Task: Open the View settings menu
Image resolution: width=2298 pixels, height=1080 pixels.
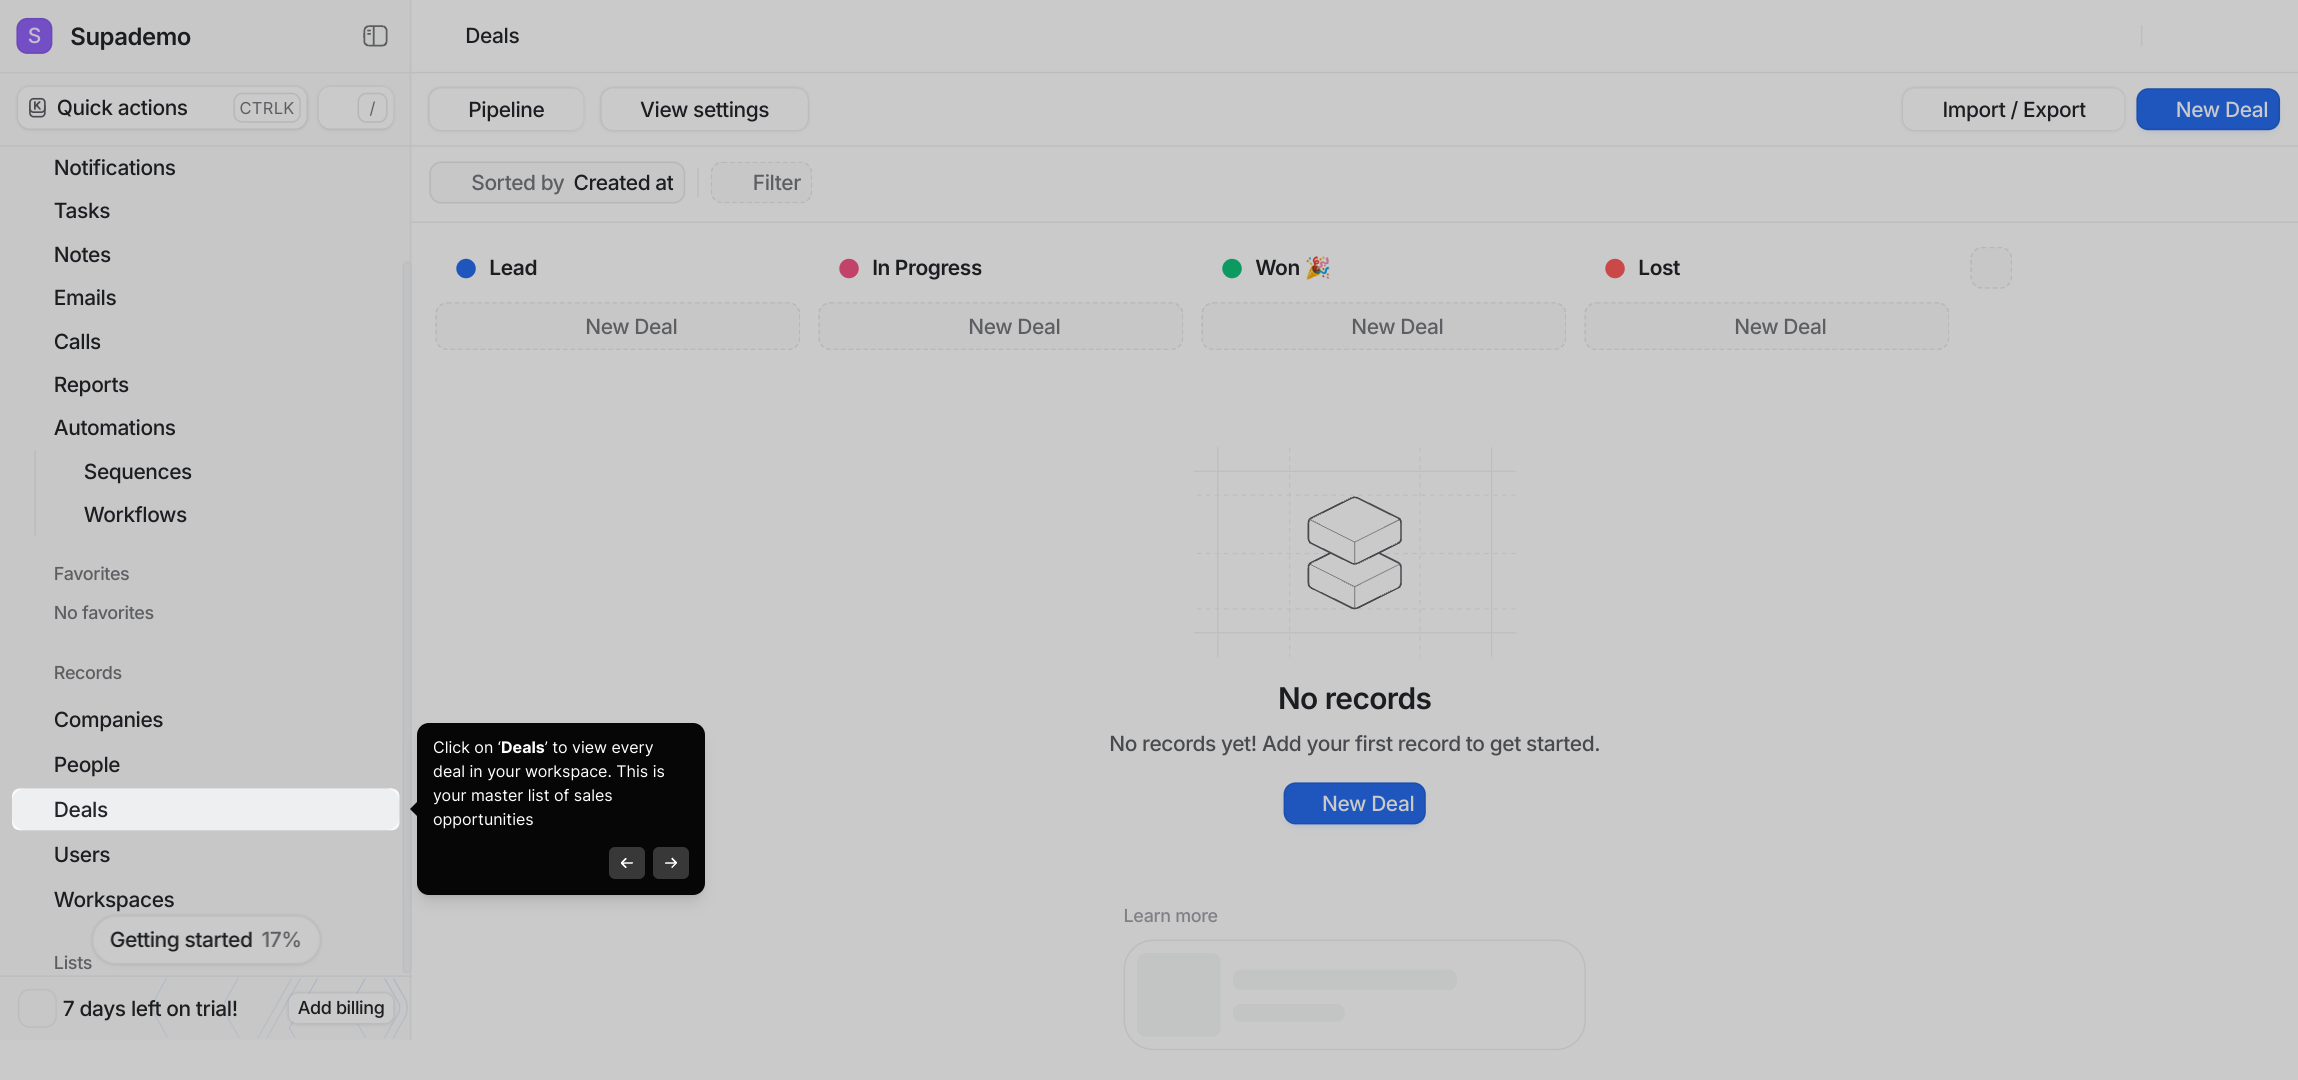Action: click(704, 110)
